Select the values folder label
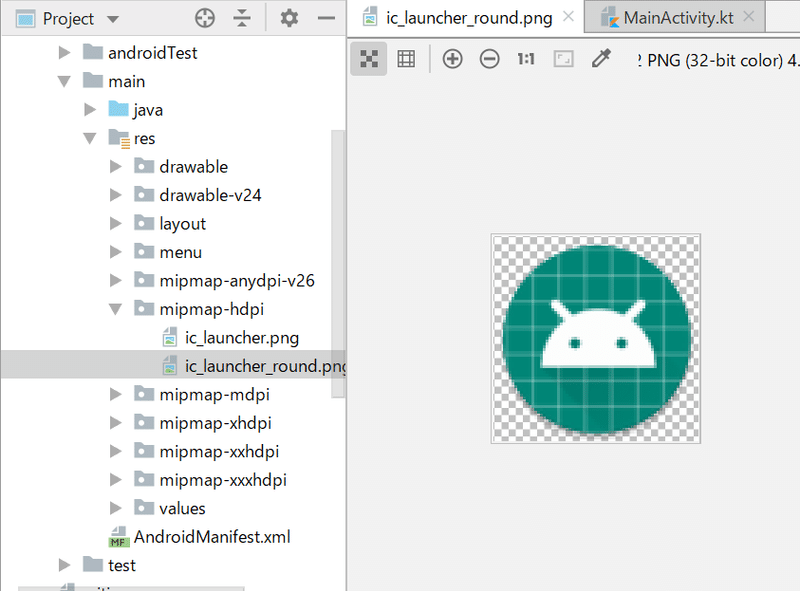 point(182,509)
